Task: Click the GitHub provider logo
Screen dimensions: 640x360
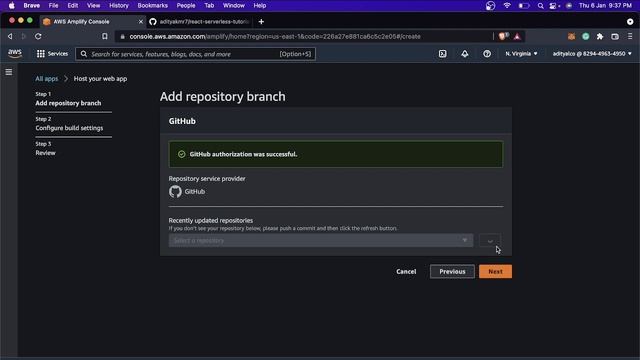Action: tap(175, 191)
